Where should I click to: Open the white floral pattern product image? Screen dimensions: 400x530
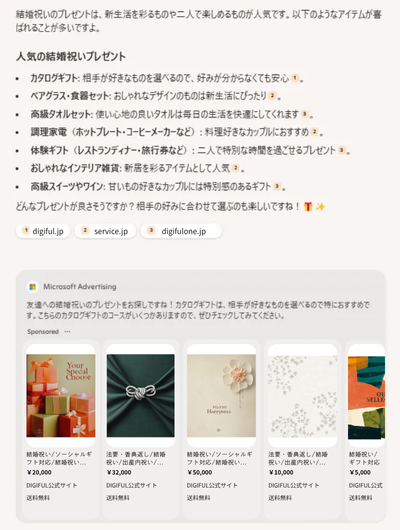303,395
